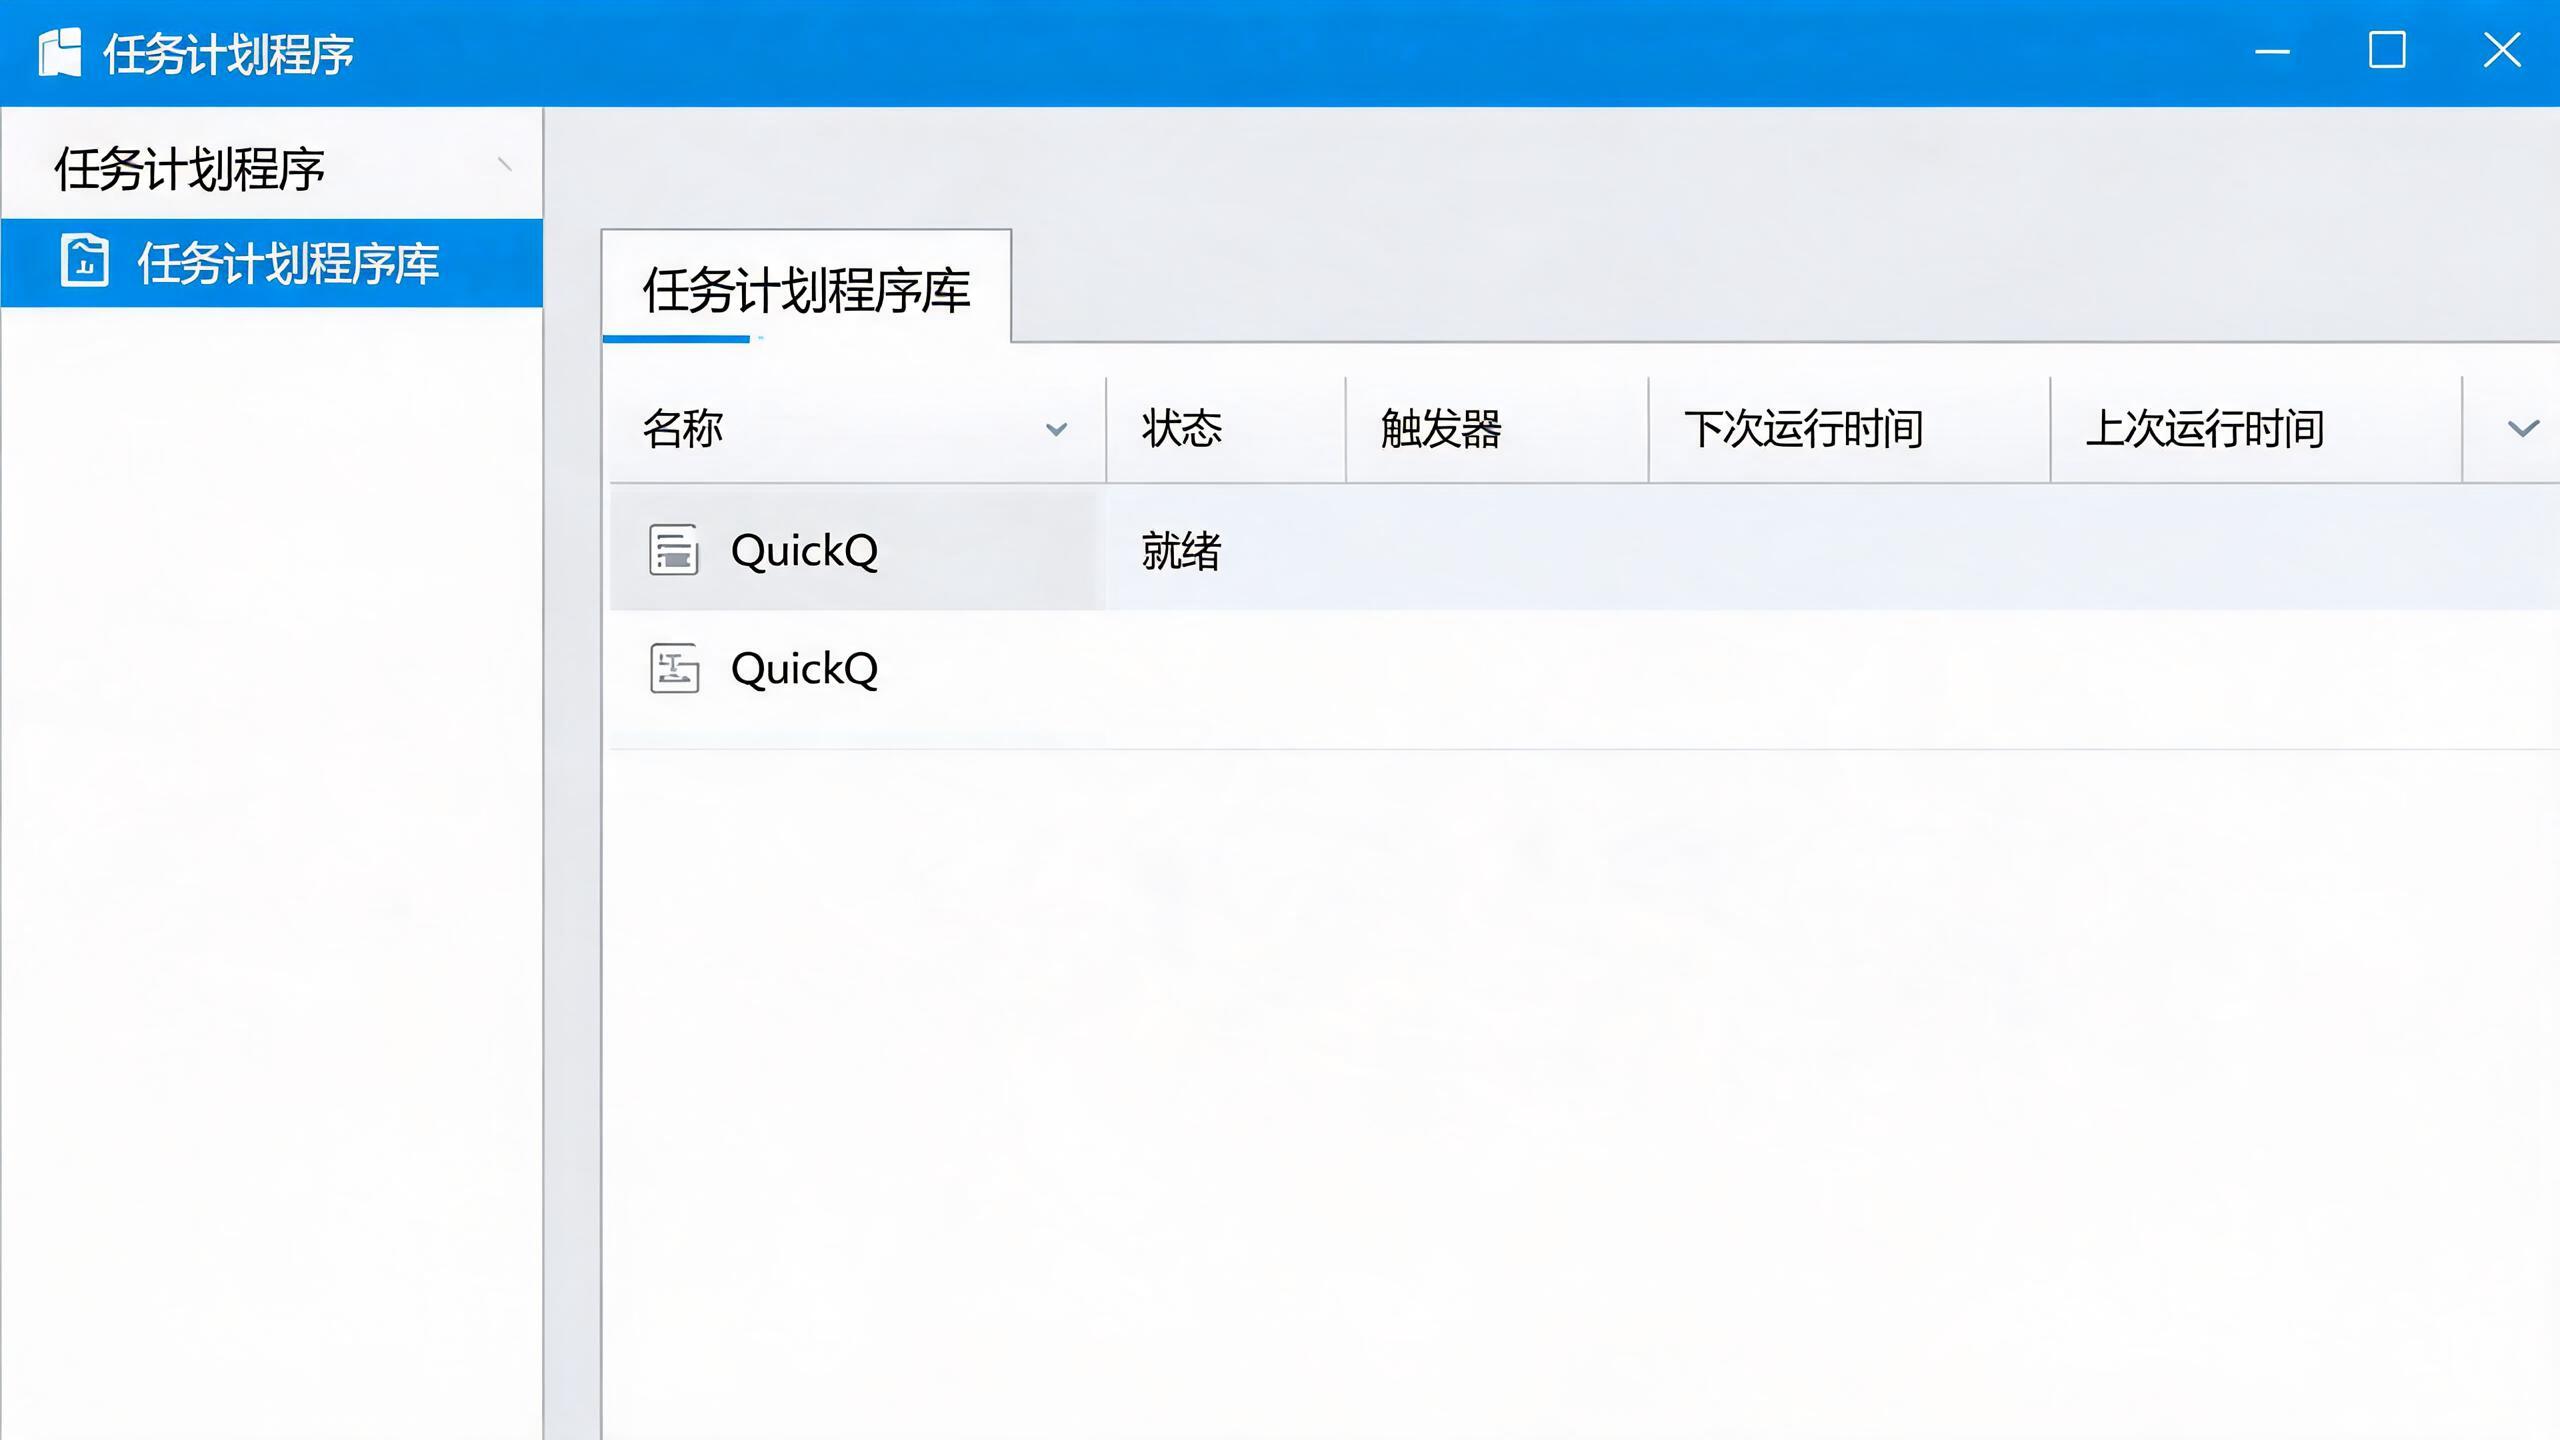Switch to the 任务计划程序库 tab
Viewport: 2560px width, 1440px height.
806,288
